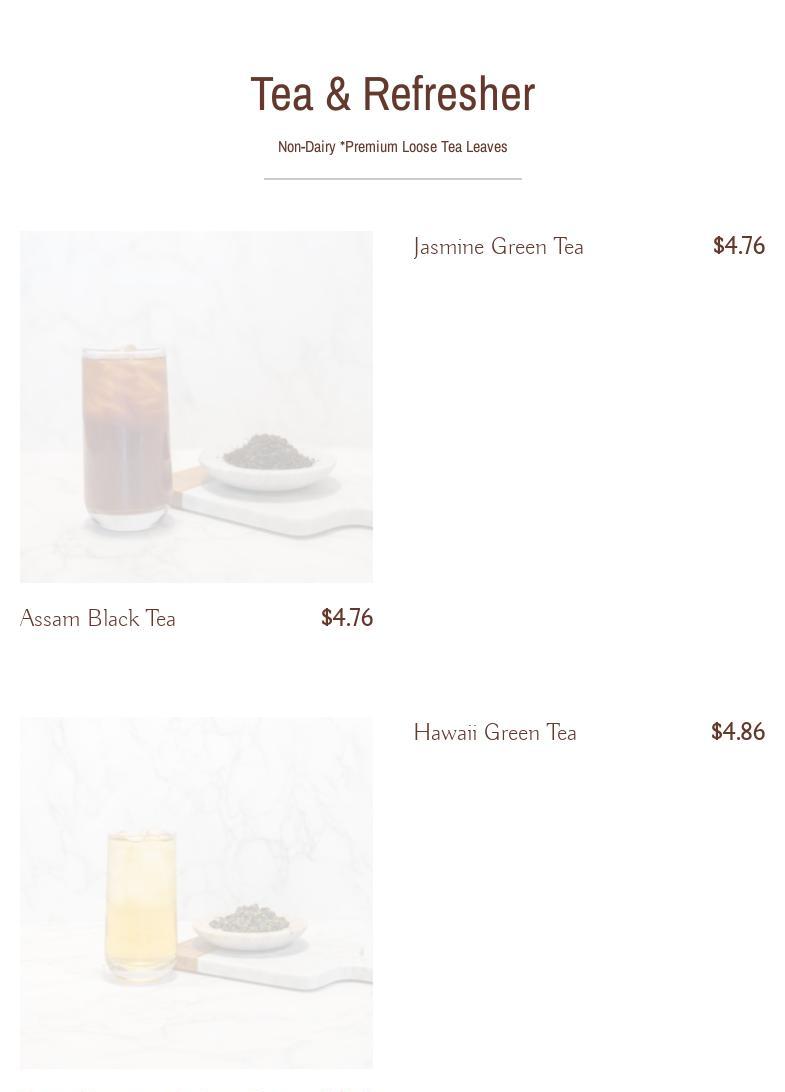Click the Non-Dairy Premium Loose Tea Leaves subtitle

pyautogui.click(x=393, y=147)
